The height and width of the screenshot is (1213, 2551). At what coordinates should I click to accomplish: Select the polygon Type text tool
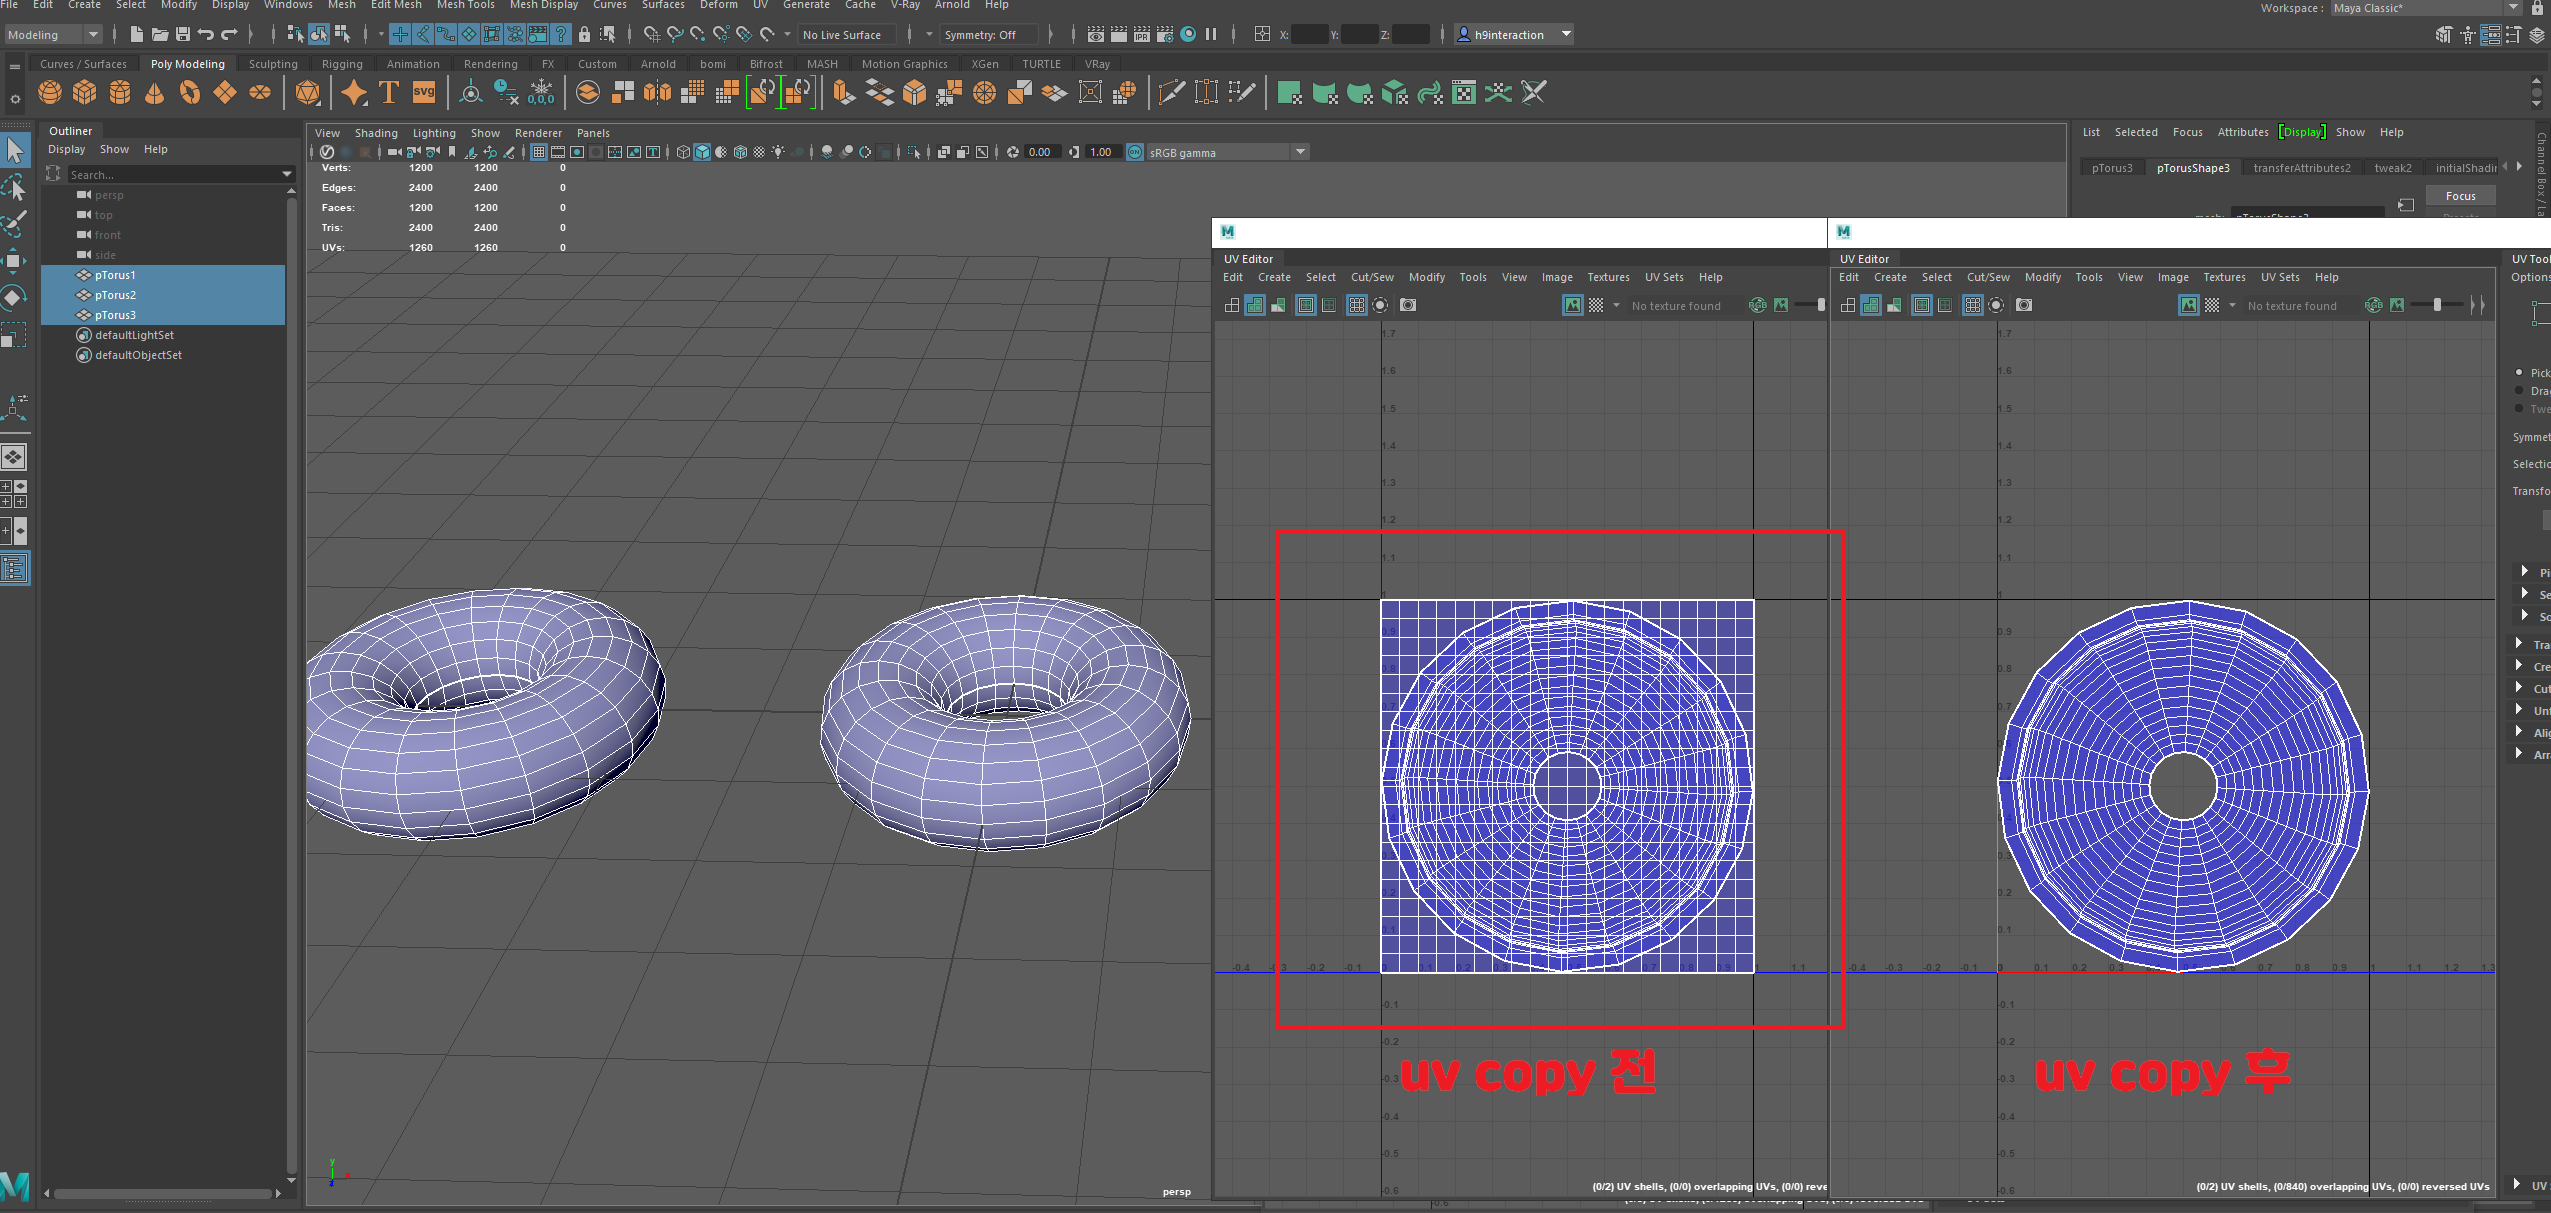[389, 93]
